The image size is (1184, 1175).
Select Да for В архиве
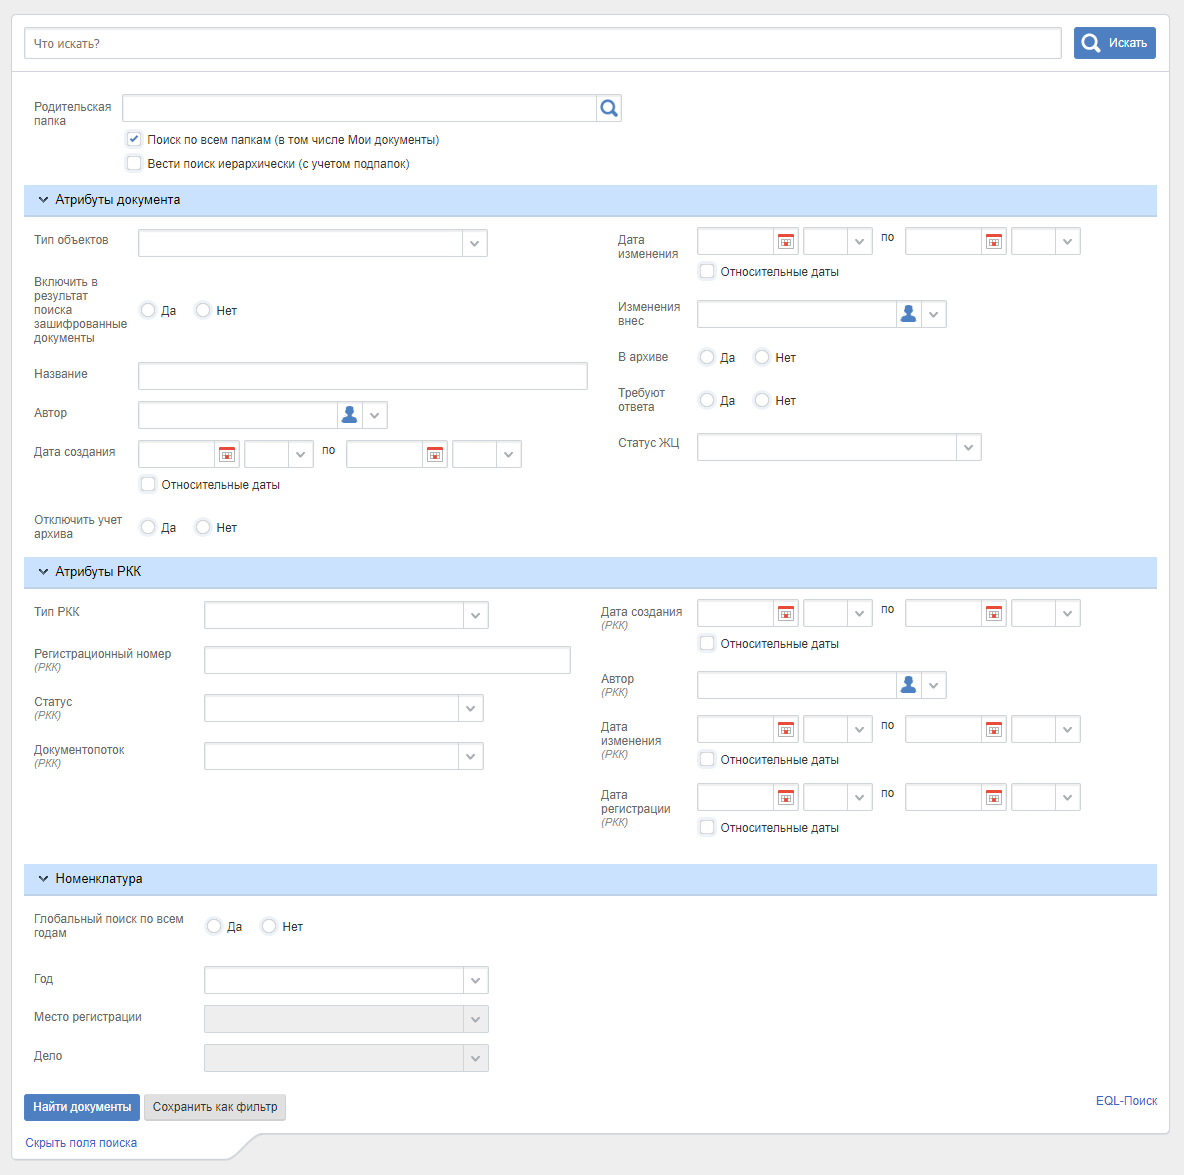pos(707,357)
